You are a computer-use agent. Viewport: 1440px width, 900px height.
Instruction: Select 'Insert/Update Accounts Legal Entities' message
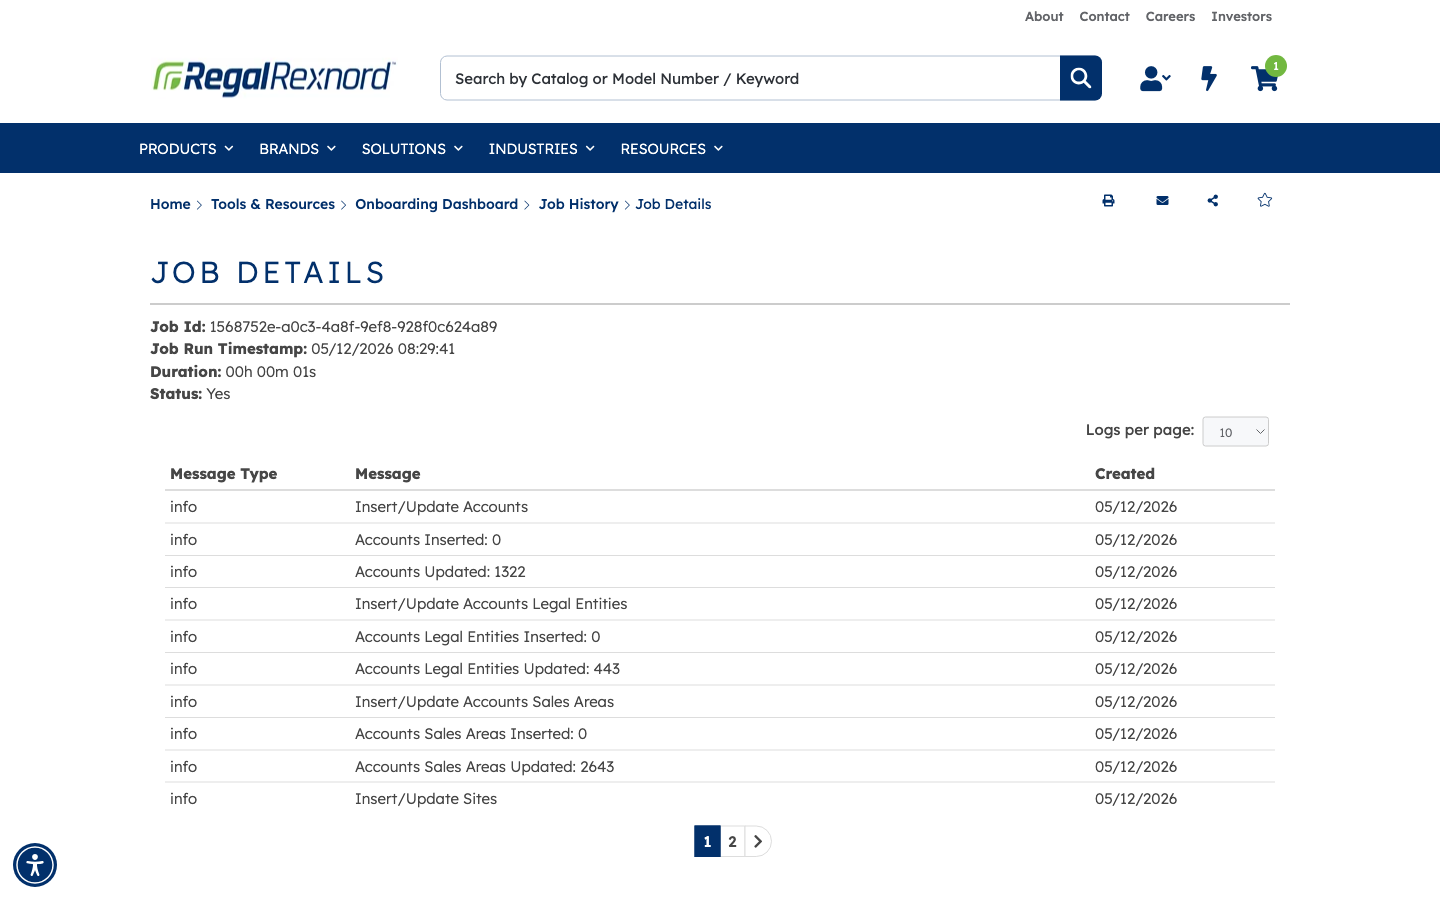tap(491, 604)
